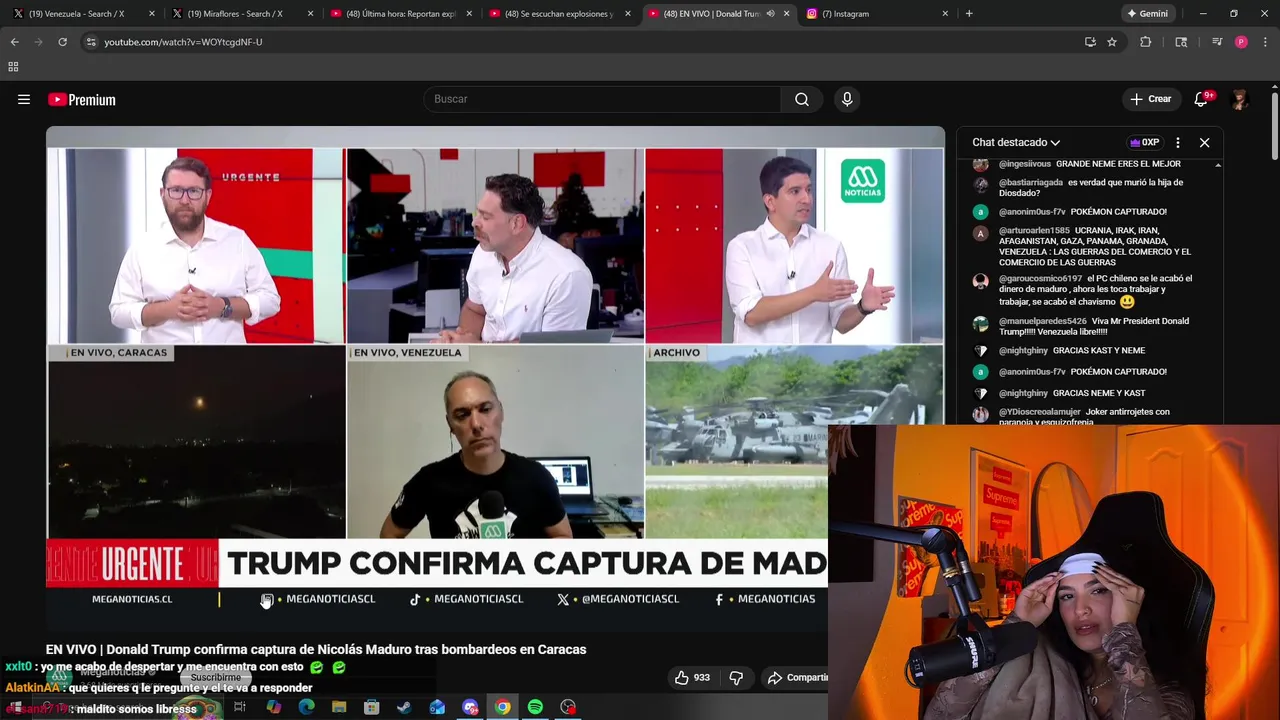Expand the Chat destacado dropdown
Viewport: 1280px width, 720px height.
coord(1016,142)
